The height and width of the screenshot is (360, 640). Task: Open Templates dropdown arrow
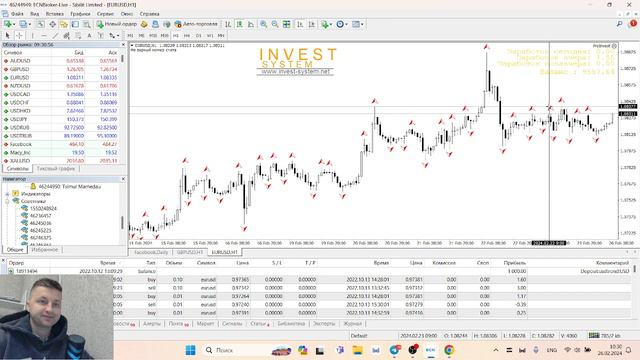[x=362, y=24]
